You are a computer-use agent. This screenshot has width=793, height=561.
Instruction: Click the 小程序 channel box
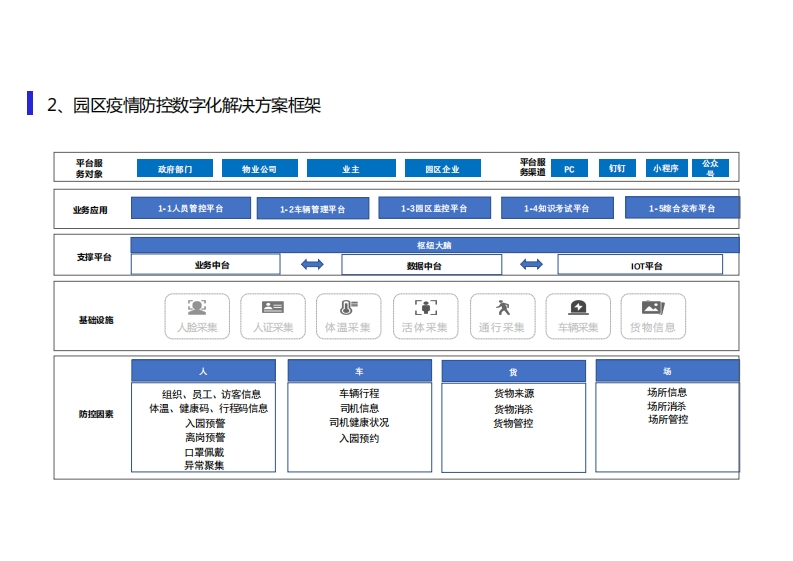pyautogui.click(x=667, y=168)
